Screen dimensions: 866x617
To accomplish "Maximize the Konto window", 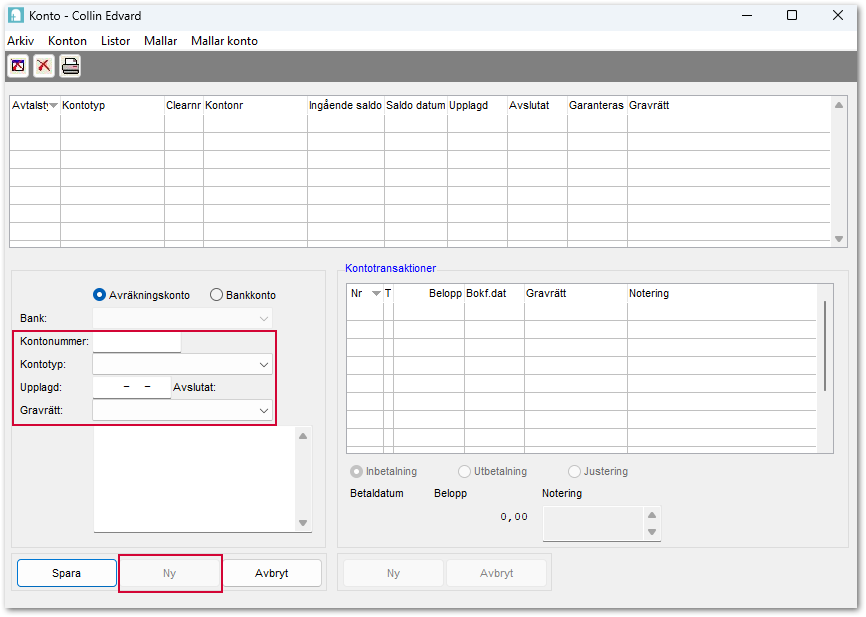I will [x=792, y=15].
